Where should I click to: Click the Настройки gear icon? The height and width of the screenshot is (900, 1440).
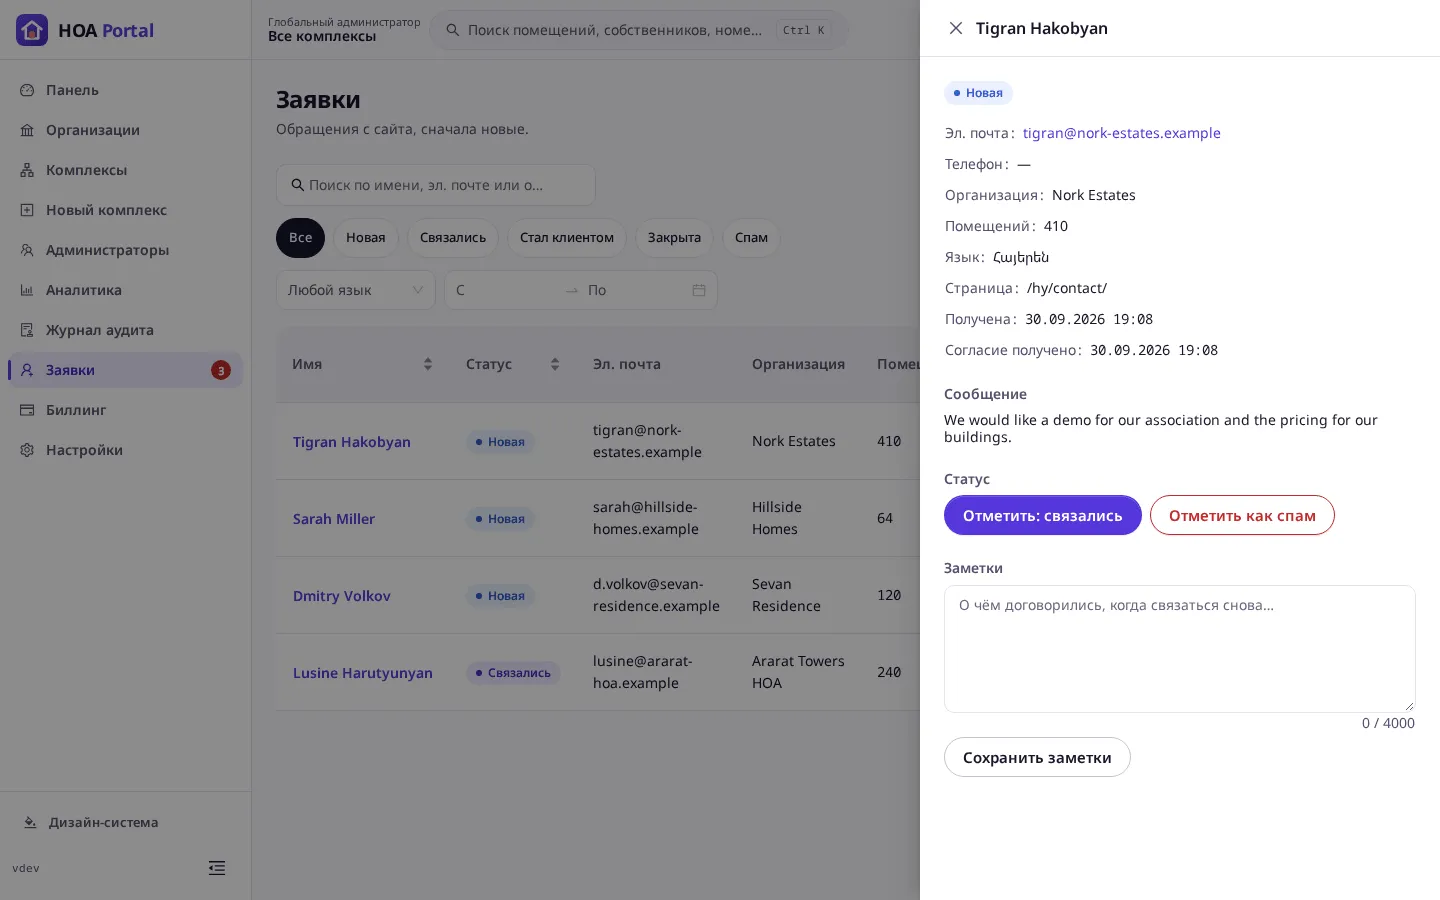(x=27, y=450)
